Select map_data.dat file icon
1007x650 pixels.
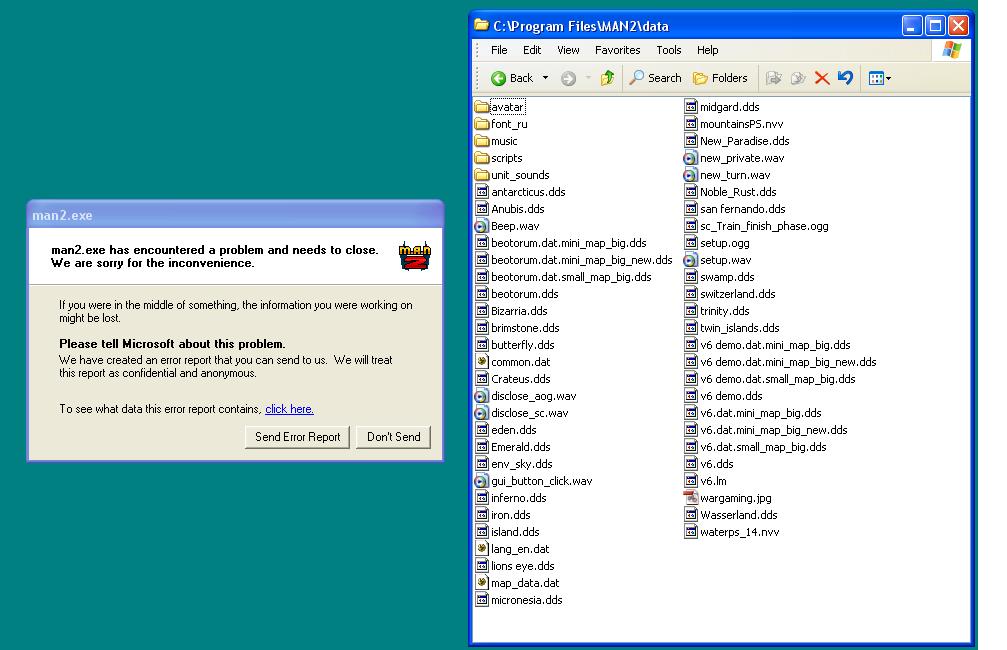[x=482, y=583]
